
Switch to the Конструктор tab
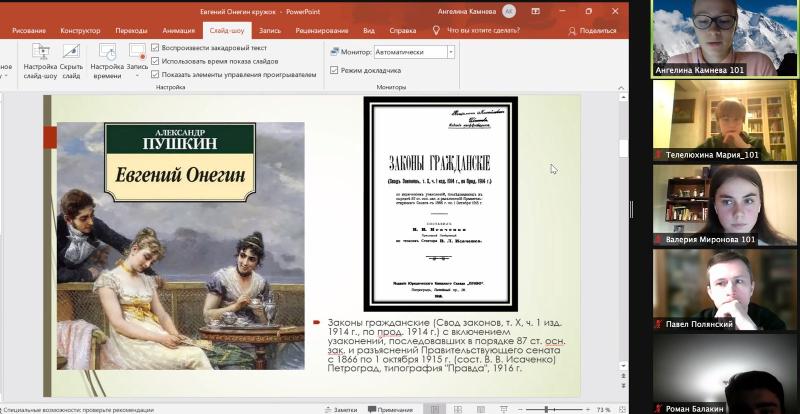pyautogui.click(x=80, y=31)
